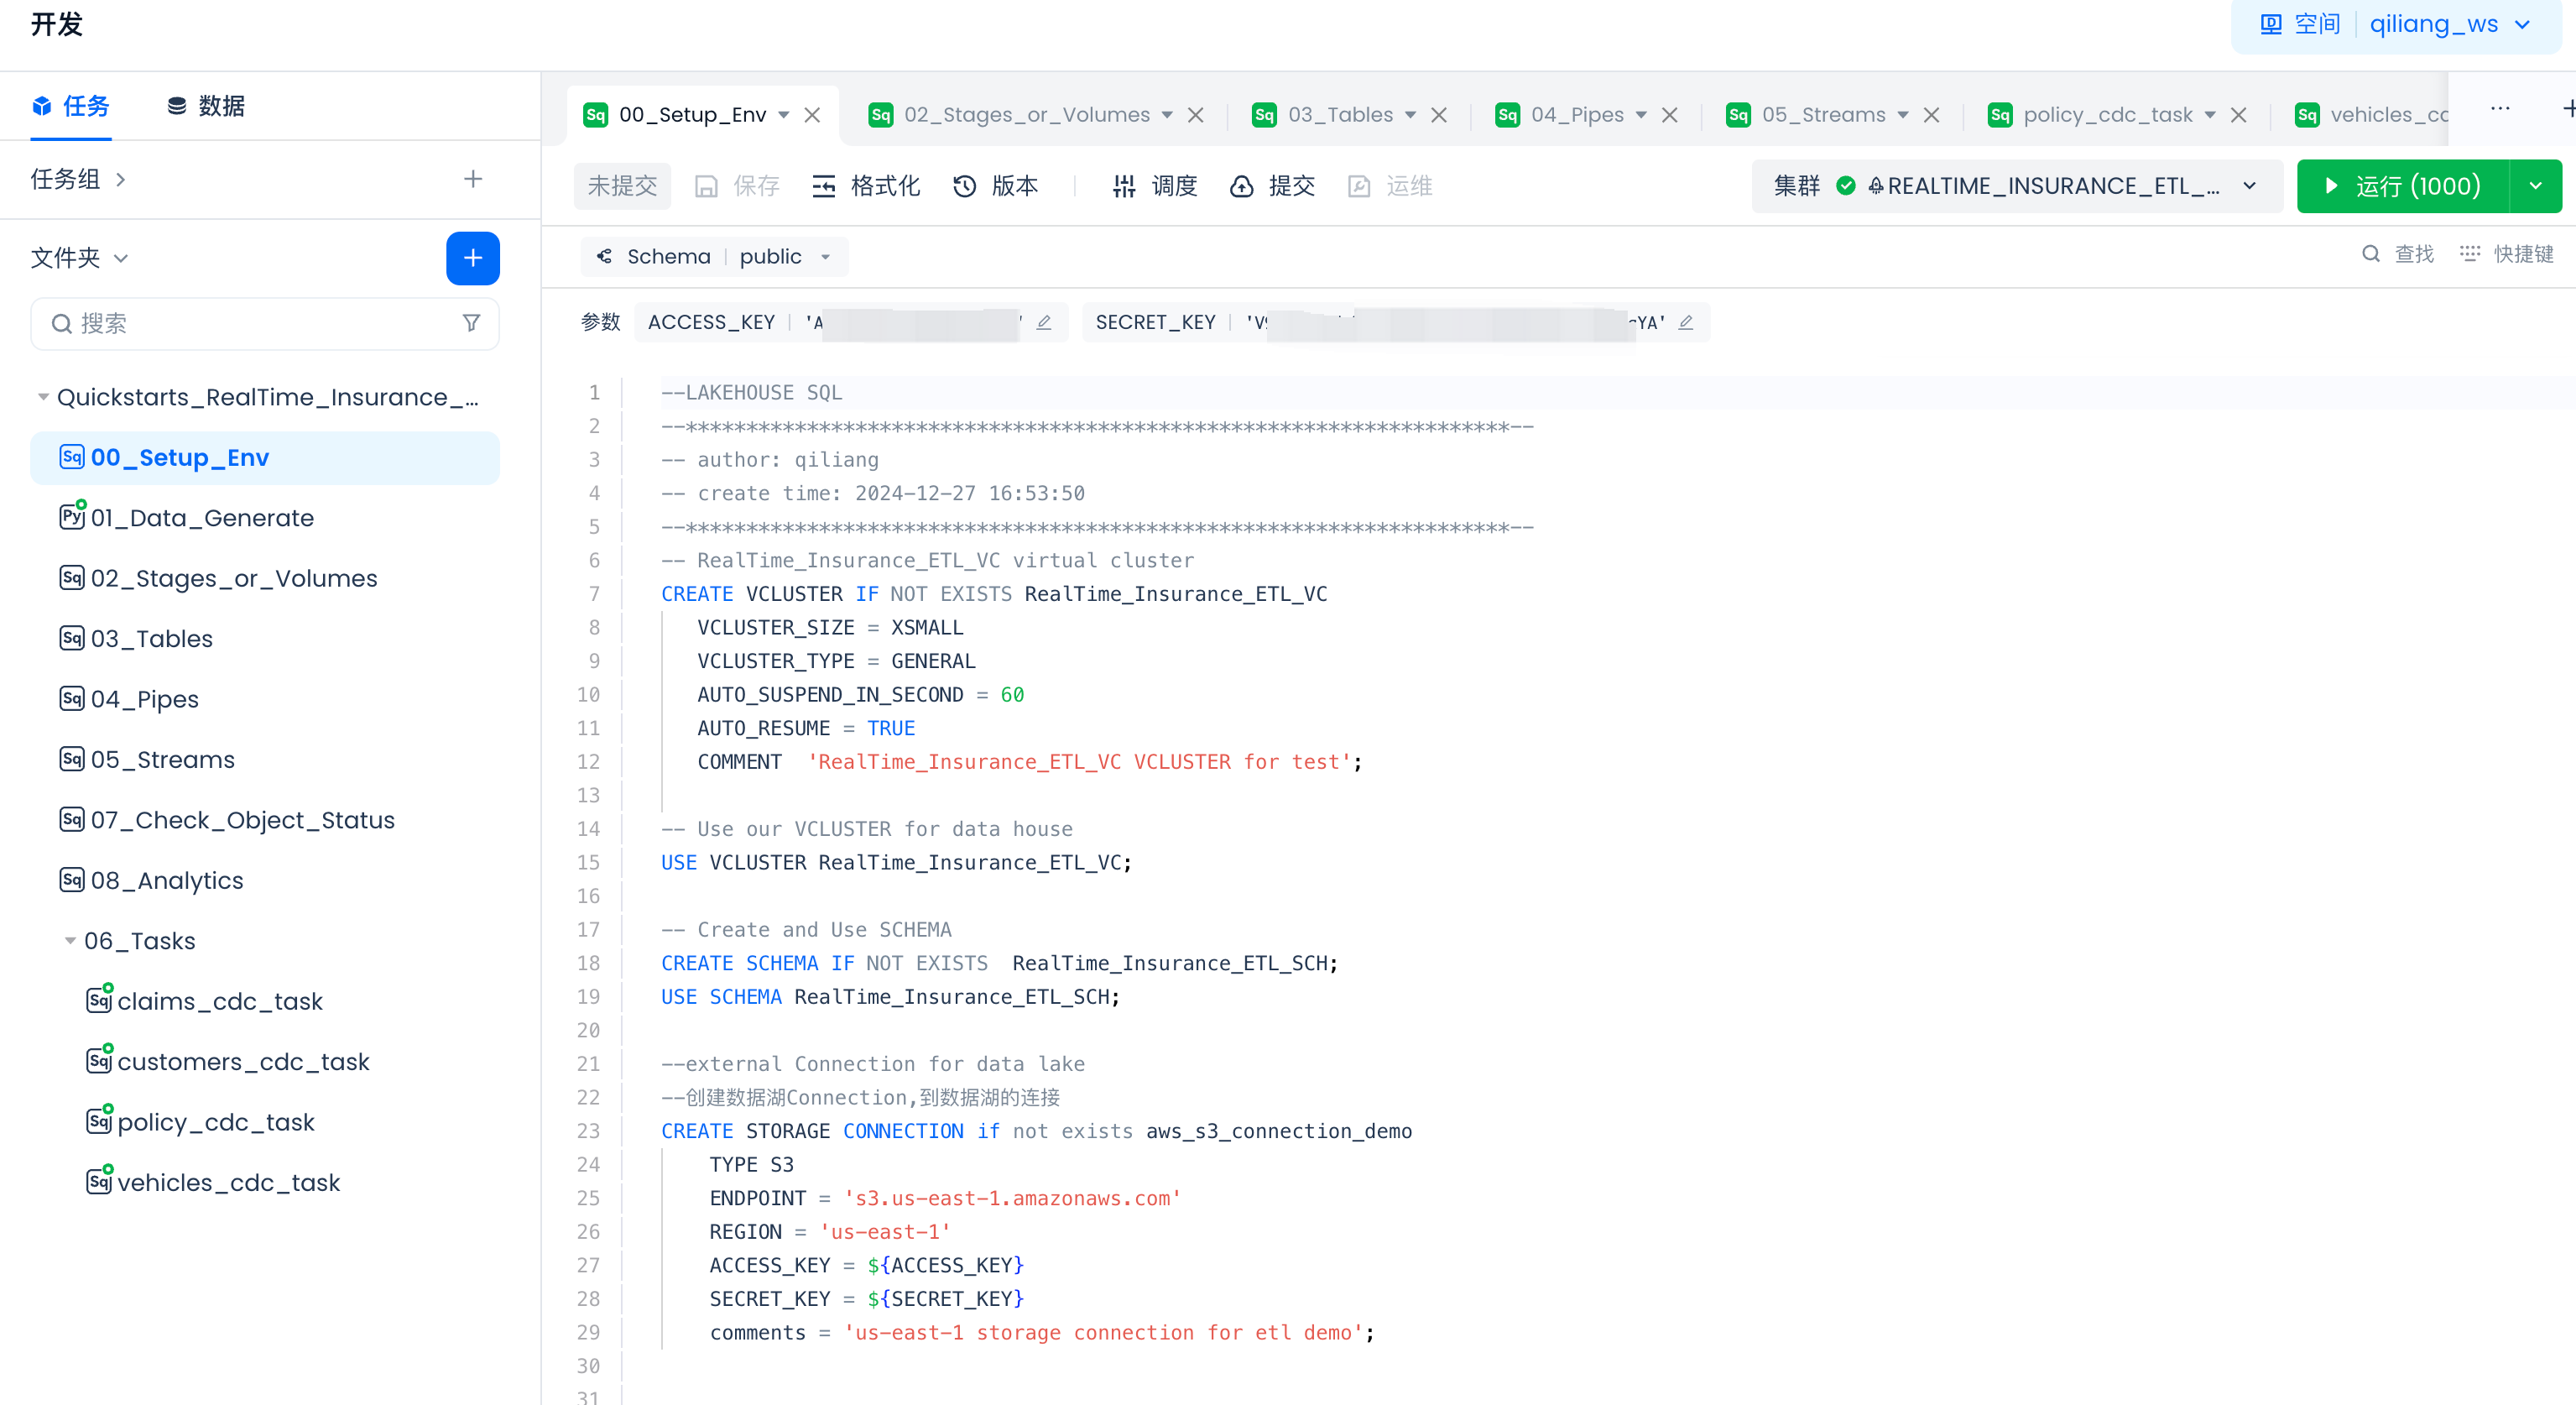
Task: Collapse the Quickstarts_RealTime_Insurance folder
Action: coord(43,397)
